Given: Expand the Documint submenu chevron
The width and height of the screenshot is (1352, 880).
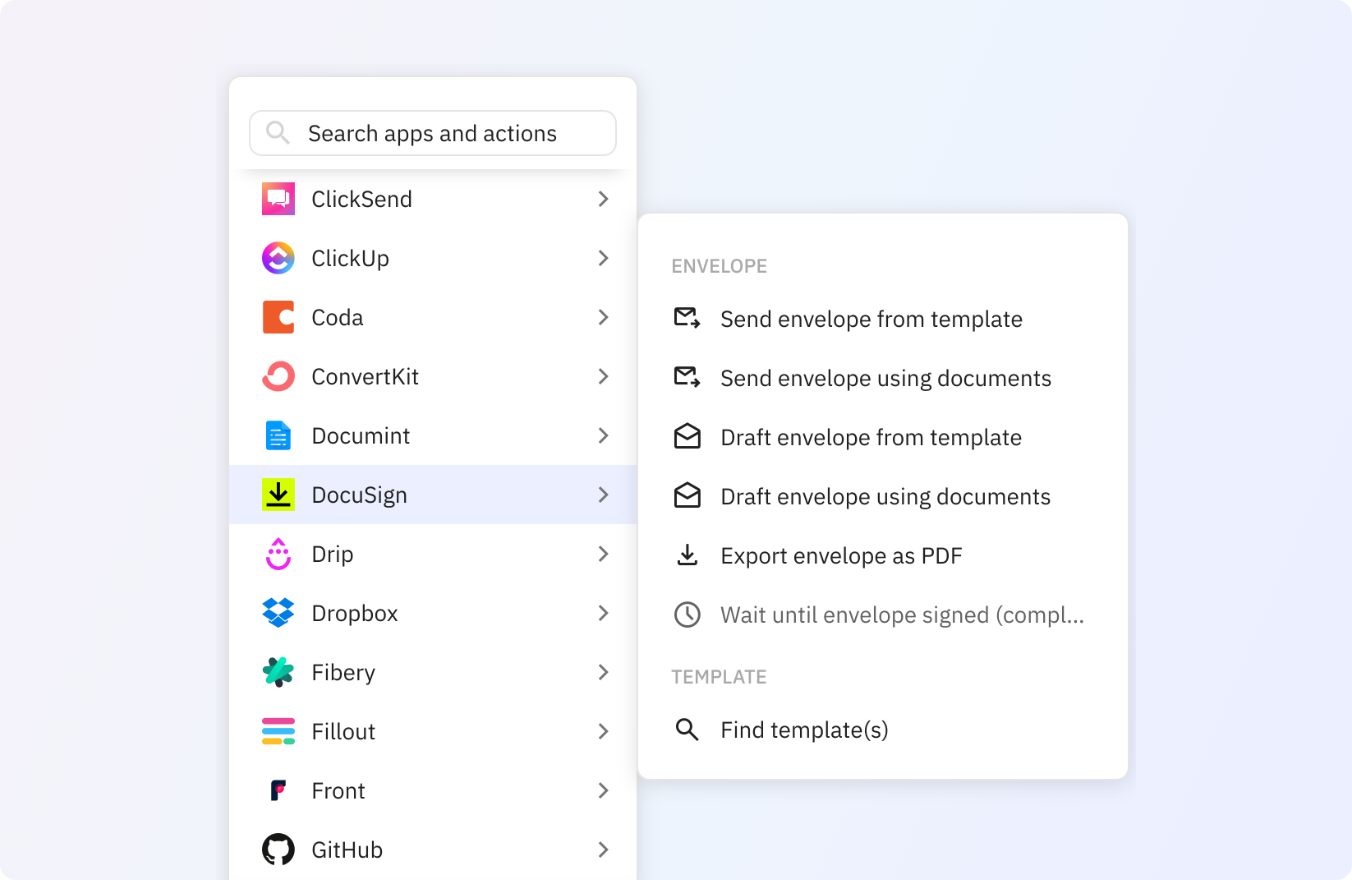Looking at the screenshot, I should pos(603,436).
